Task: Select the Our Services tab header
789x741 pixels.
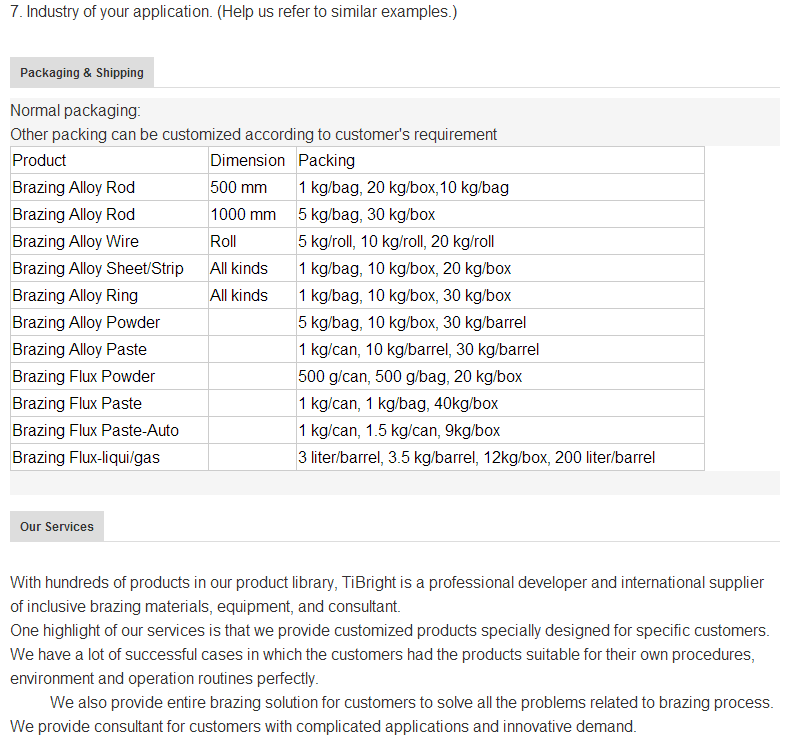Action: coord(57,526)
